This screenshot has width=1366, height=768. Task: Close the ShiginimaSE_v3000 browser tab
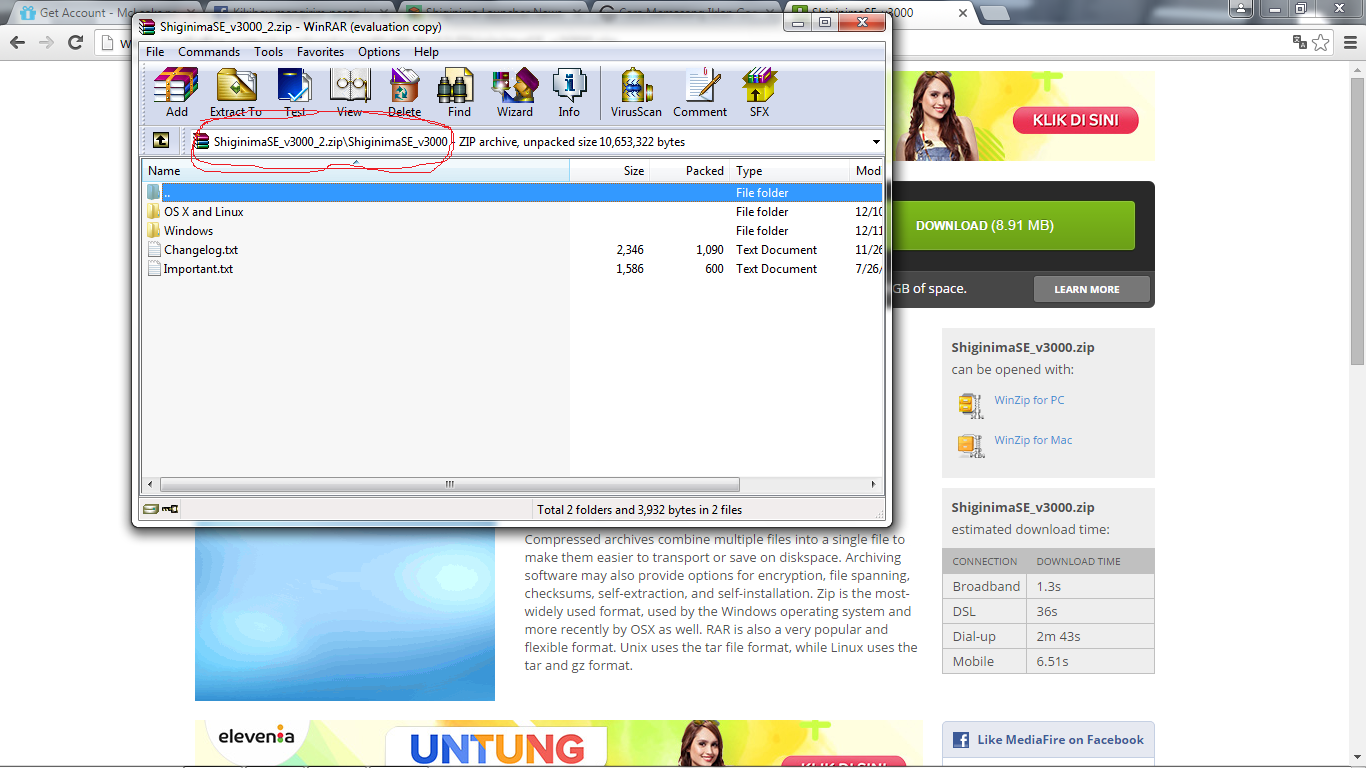(x=963, y=13)
